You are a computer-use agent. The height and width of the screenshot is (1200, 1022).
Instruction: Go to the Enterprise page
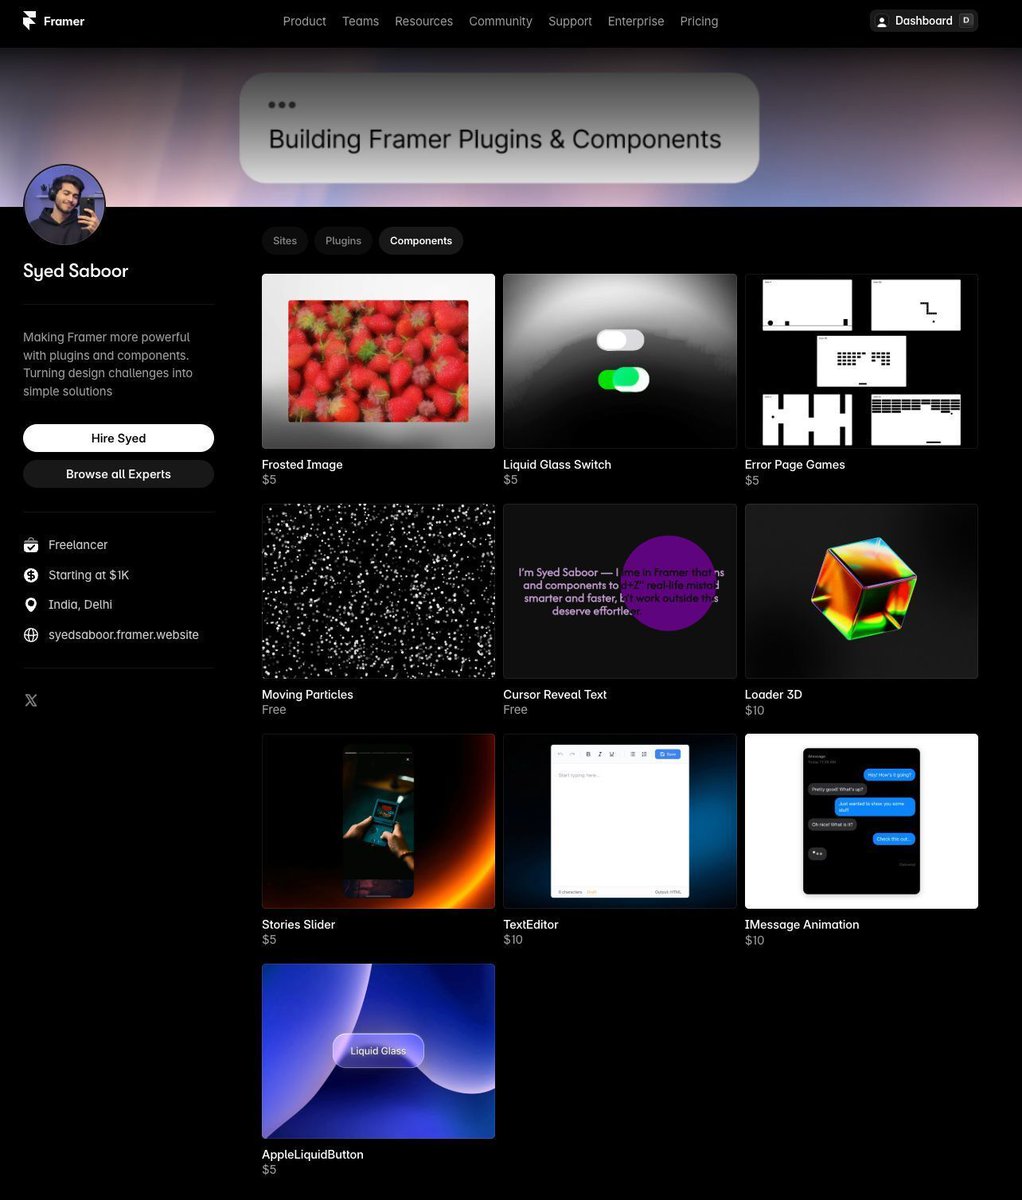(636, 21)
